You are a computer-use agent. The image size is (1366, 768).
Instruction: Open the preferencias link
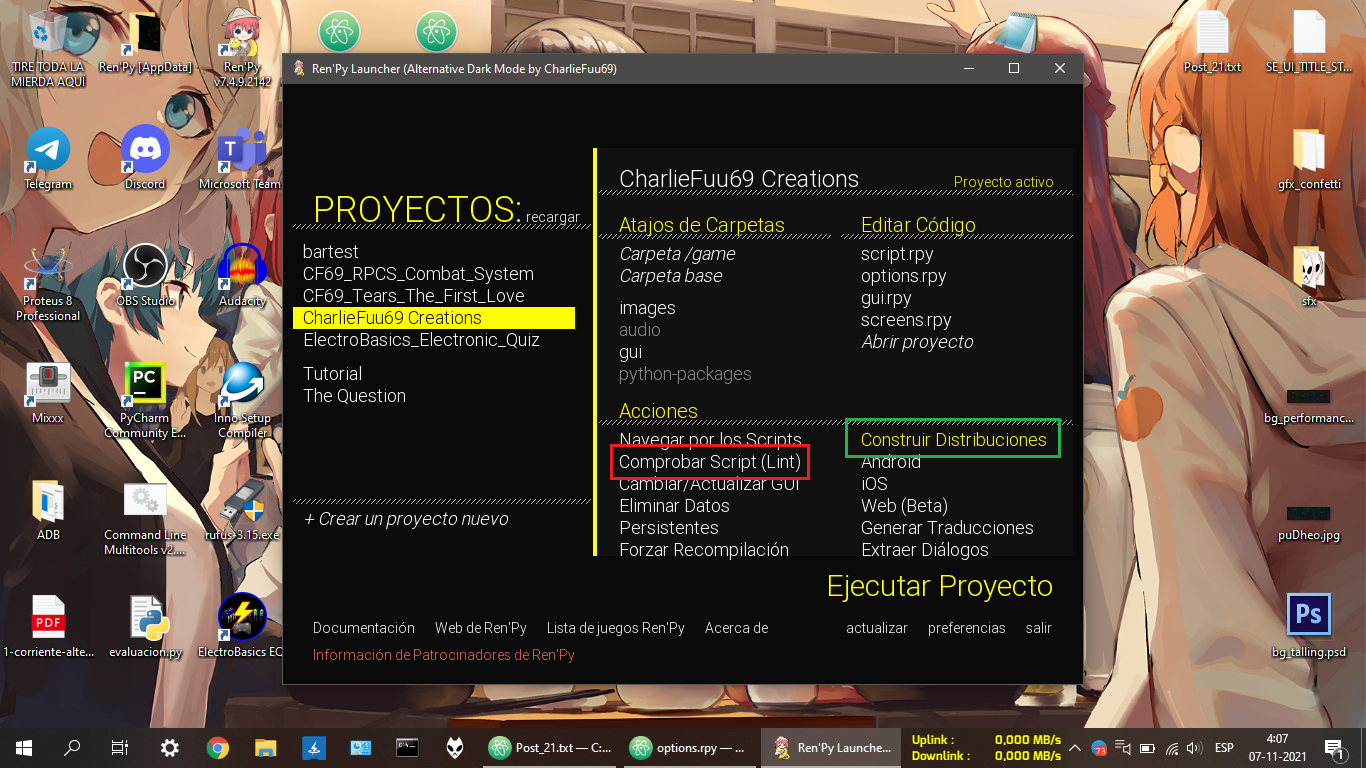(x=966, y=628)
